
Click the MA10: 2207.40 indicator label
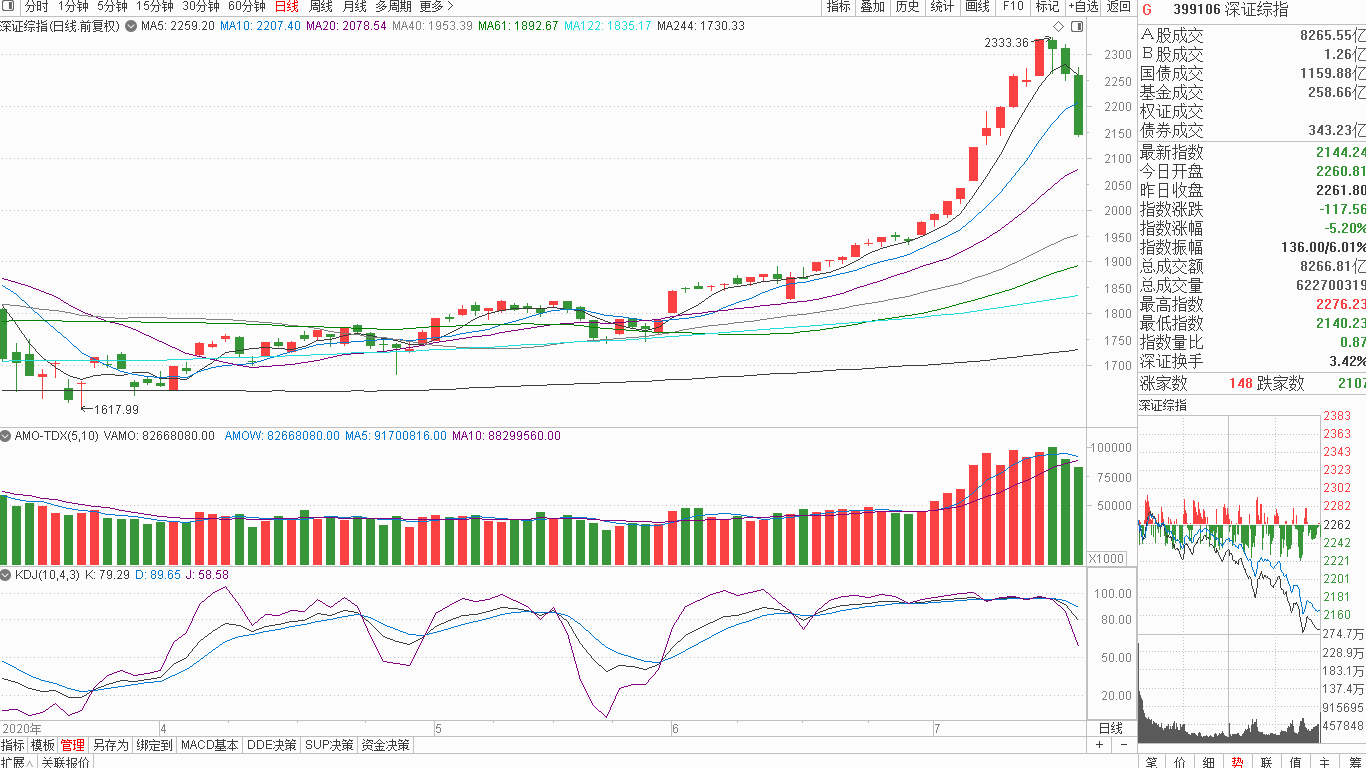coord(260,26)
